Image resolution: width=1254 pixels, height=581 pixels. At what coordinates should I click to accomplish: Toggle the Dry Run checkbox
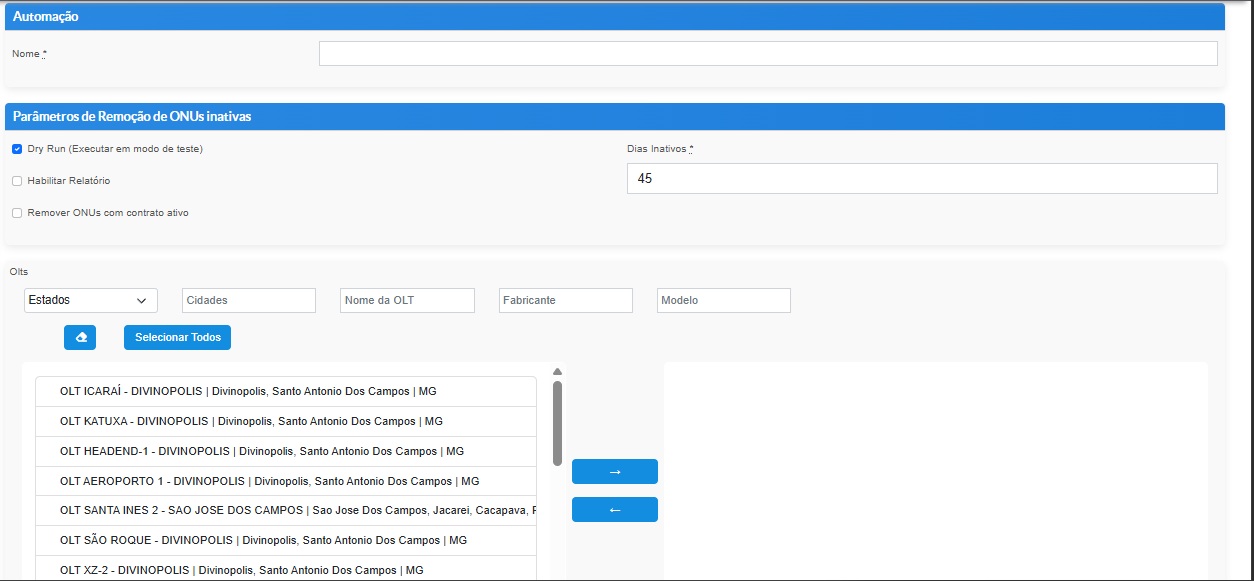pos(17,149)
